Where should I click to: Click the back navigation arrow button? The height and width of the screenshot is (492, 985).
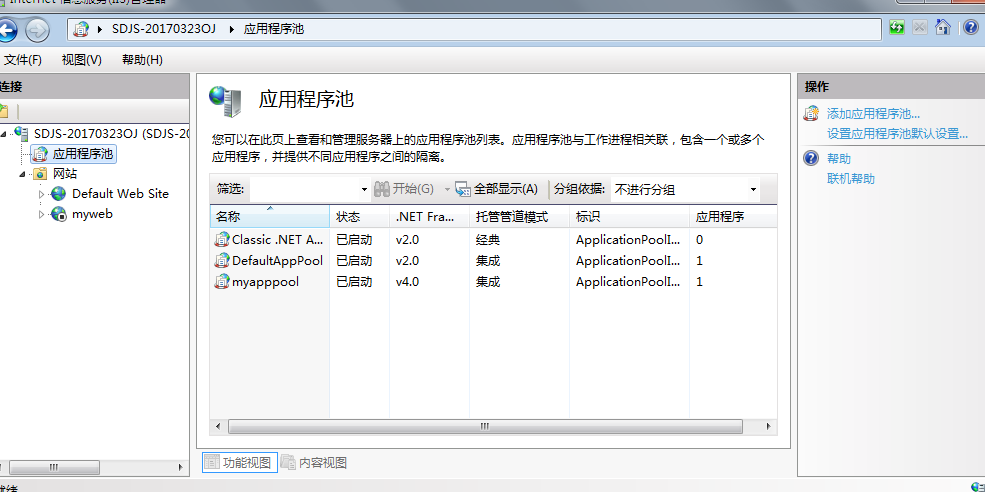click(x=6, y=30)
